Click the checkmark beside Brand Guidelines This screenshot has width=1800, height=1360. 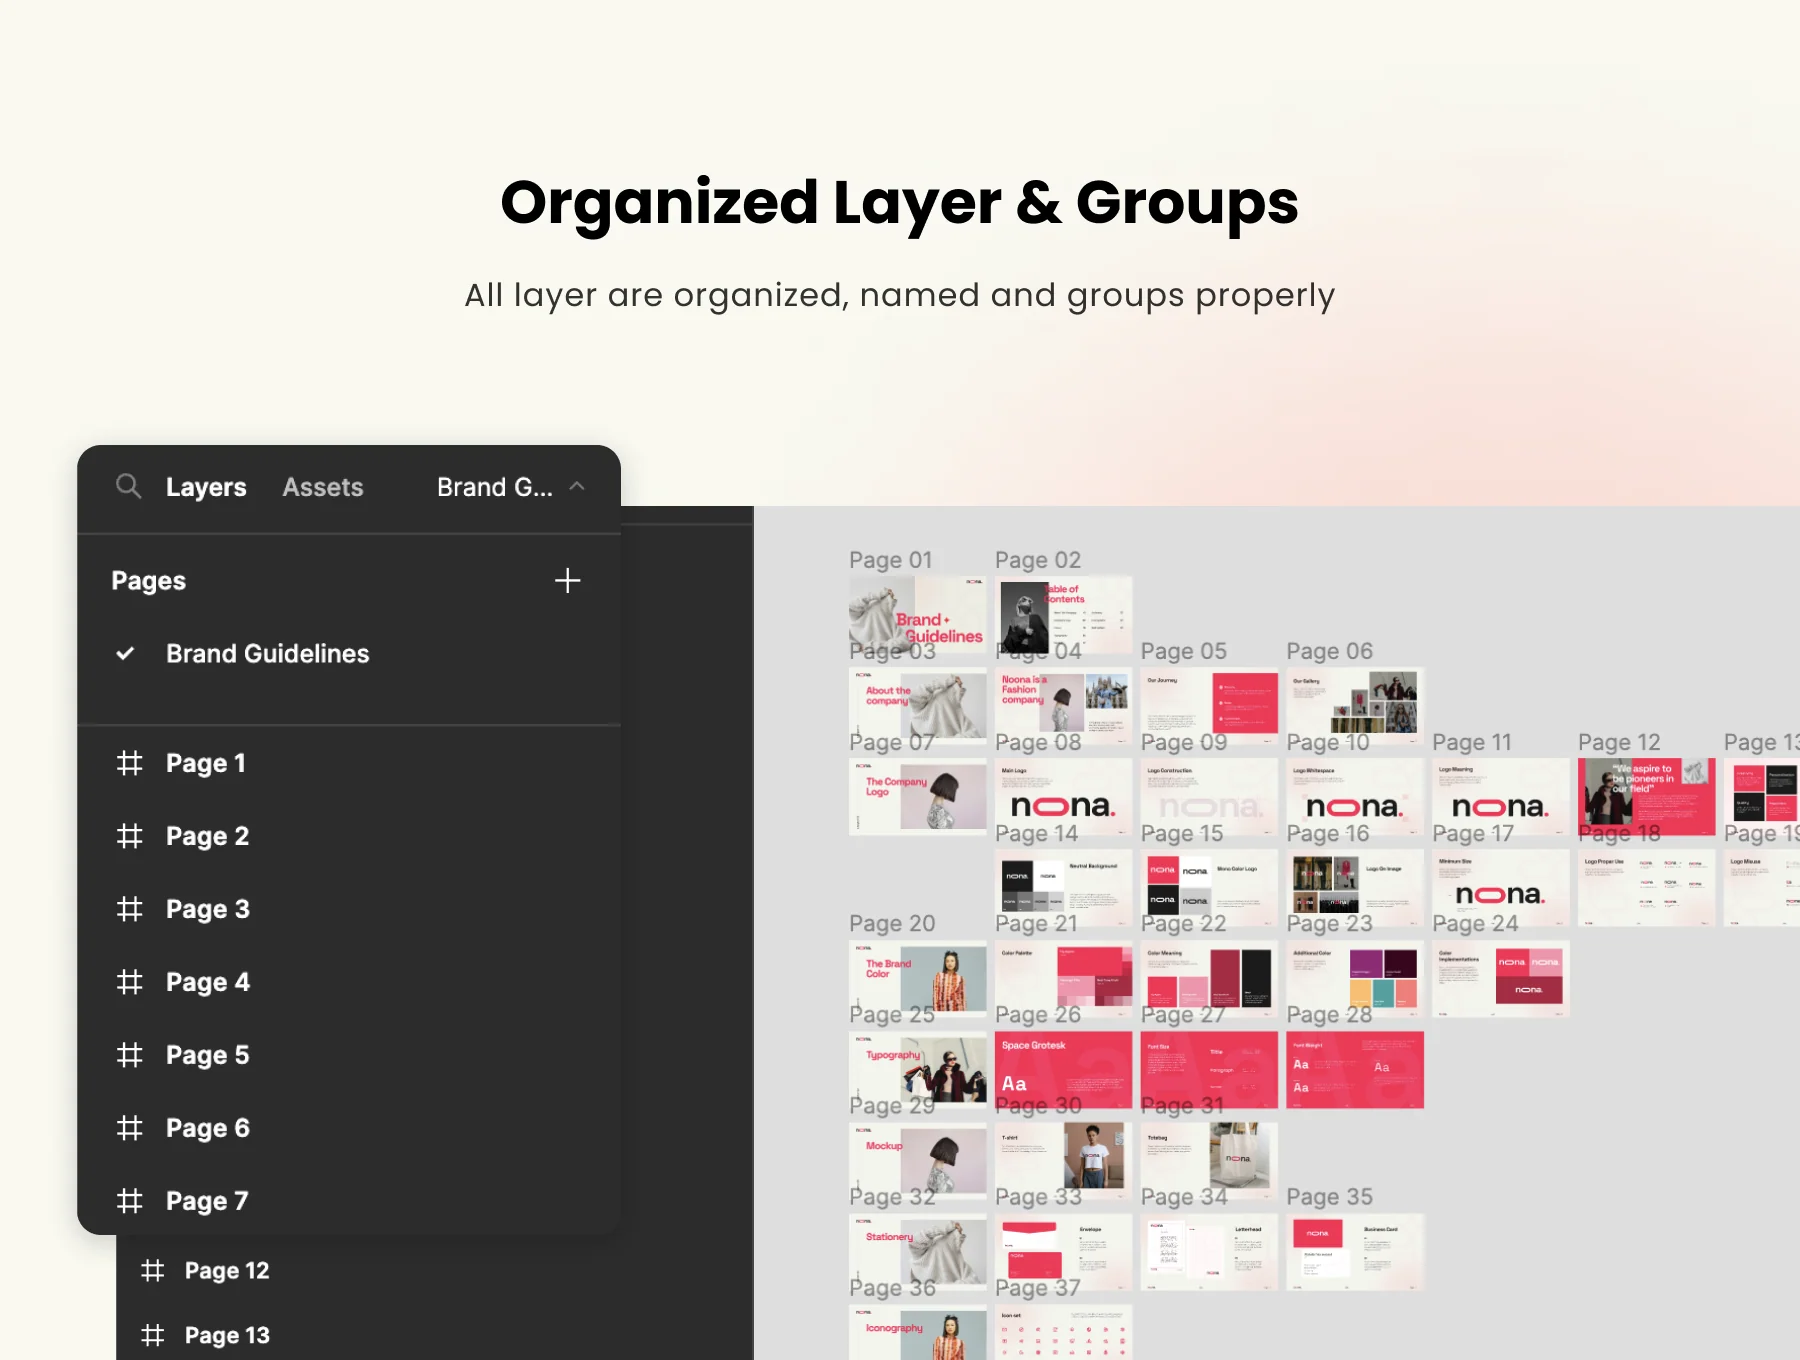coord(125,654)
